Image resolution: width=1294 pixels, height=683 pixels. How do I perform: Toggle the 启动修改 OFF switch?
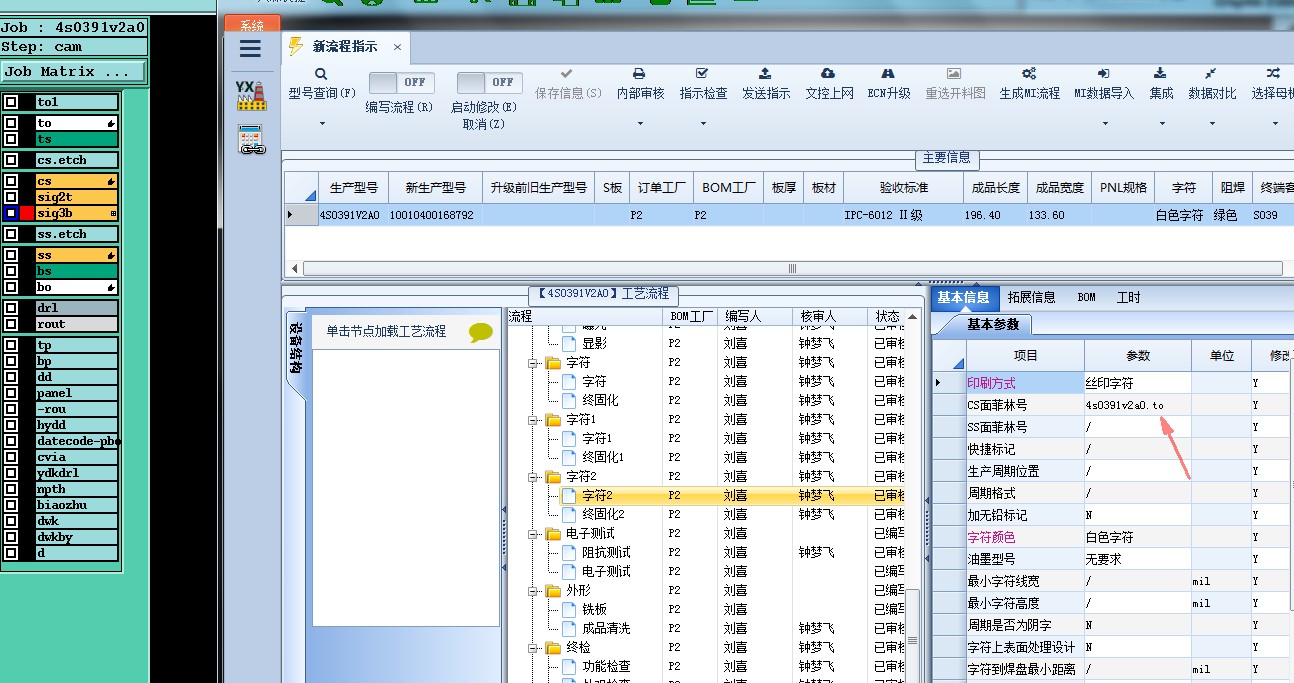pyautogui.click(x=489, y=82)
